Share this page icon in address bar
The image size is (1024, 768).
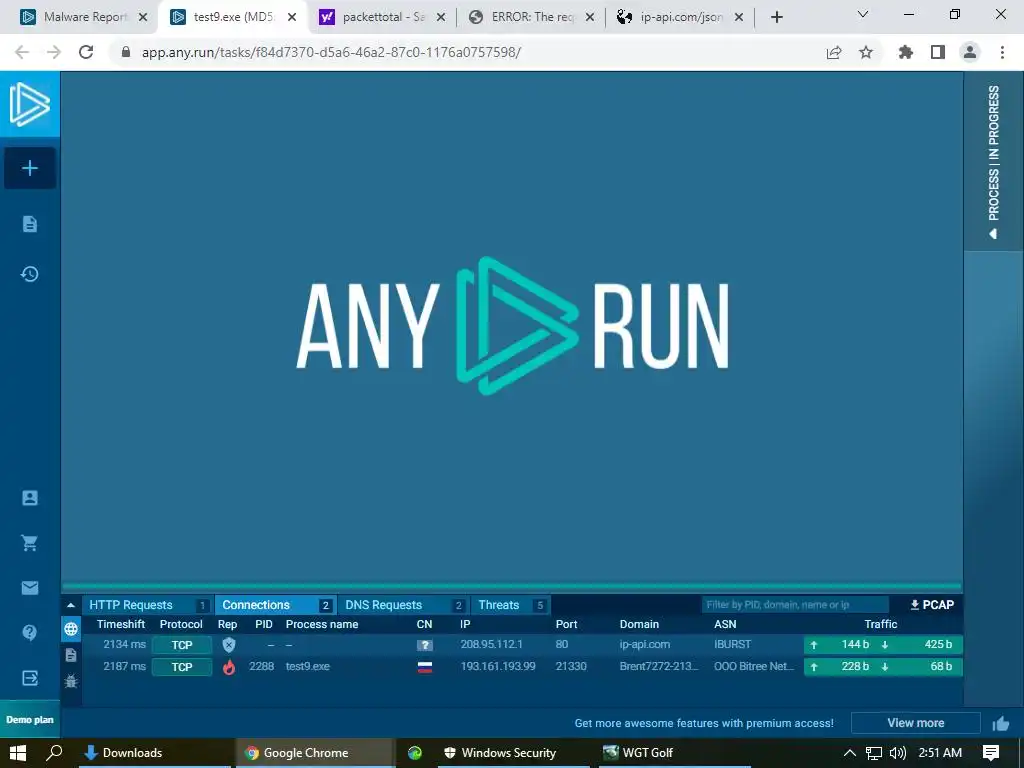[834, 52]
